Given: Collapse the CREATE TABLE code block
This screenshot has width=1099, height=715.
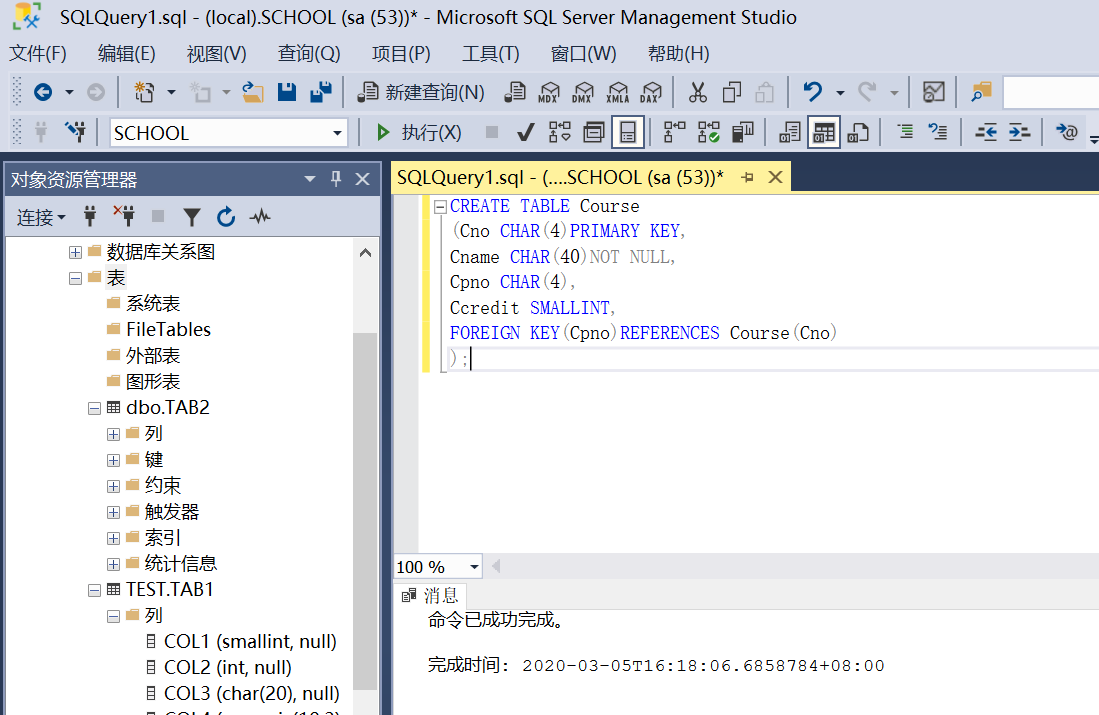Looking at the screenshot, I should (x=440, y=206).
